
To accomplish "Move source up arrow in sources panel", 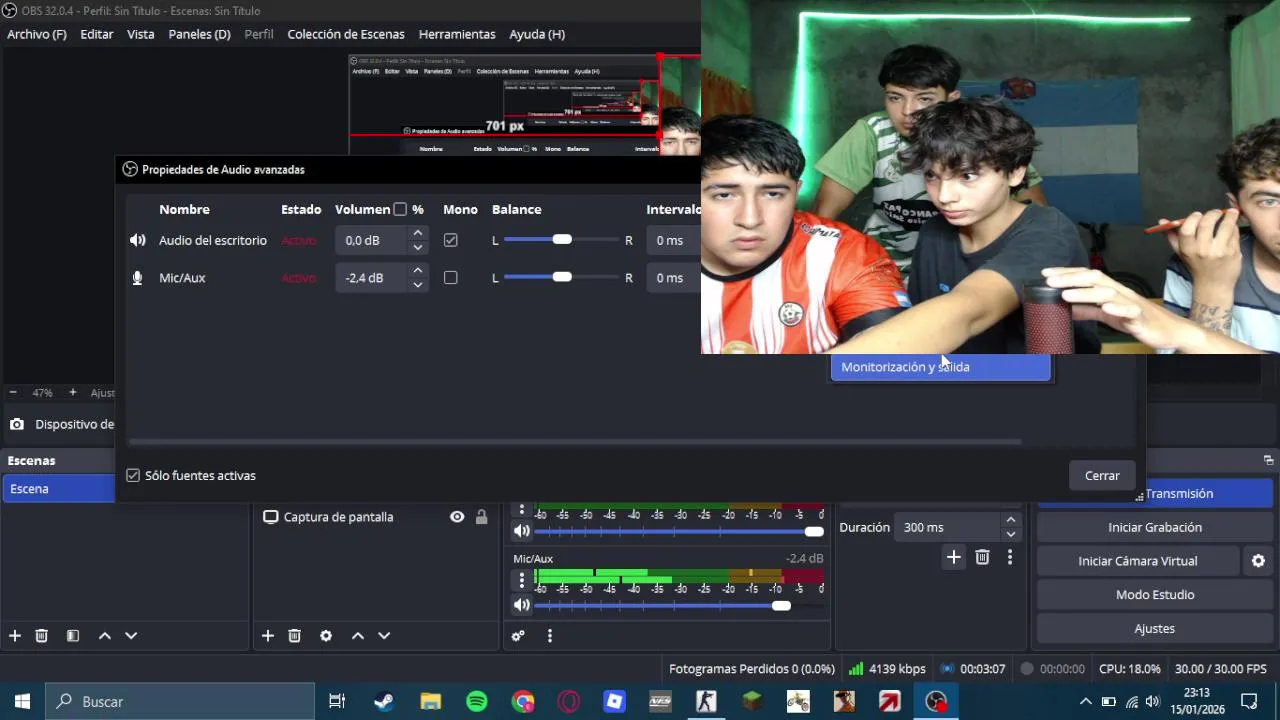I will [x=357, y=636].
